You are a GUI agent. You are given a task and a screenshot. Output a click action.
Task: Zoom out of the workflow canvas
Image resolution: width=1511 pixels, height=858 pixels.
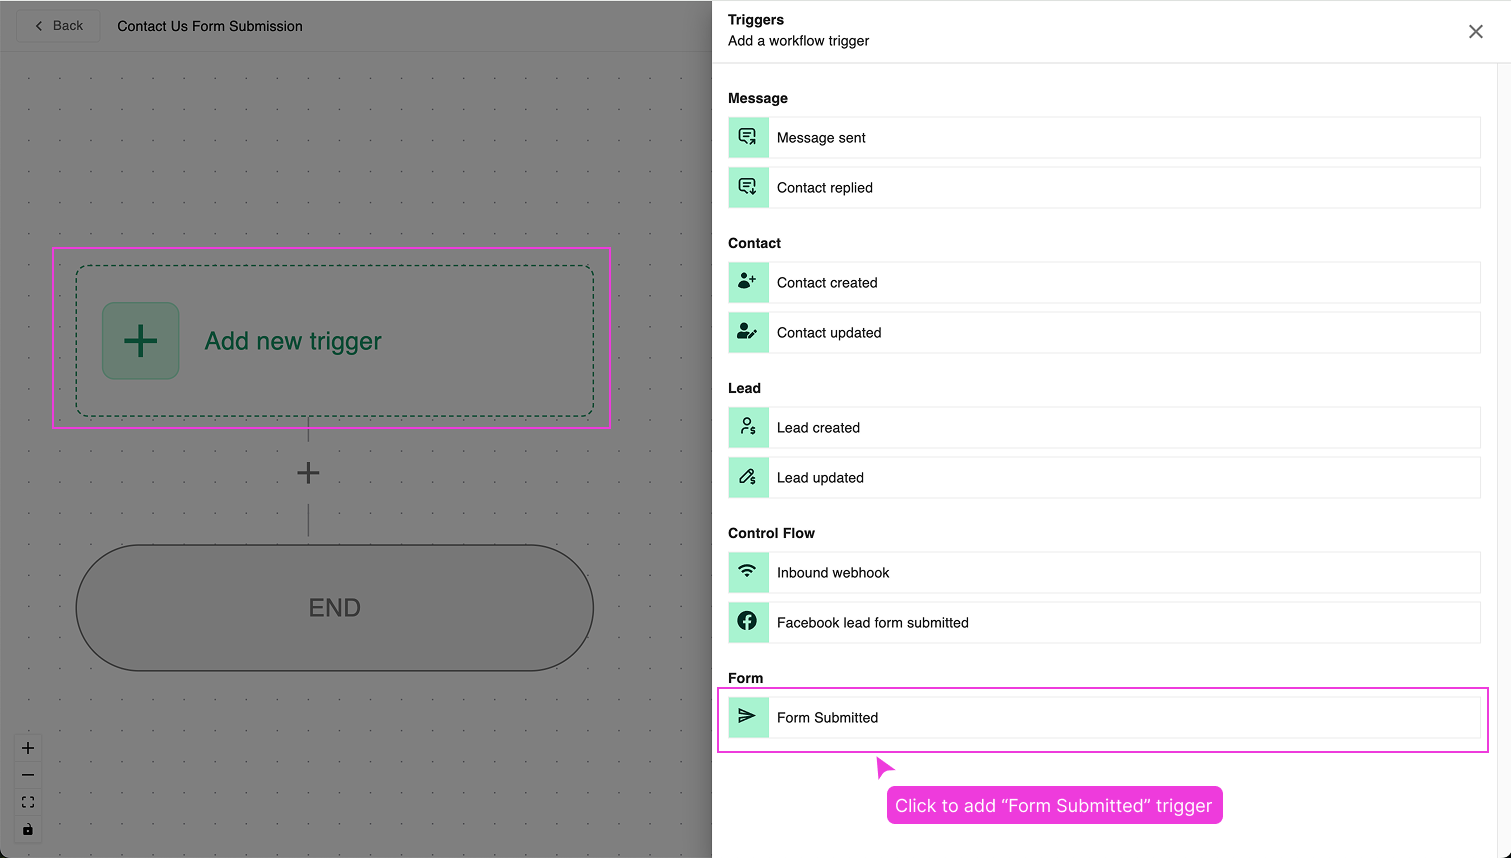[27, 774]
